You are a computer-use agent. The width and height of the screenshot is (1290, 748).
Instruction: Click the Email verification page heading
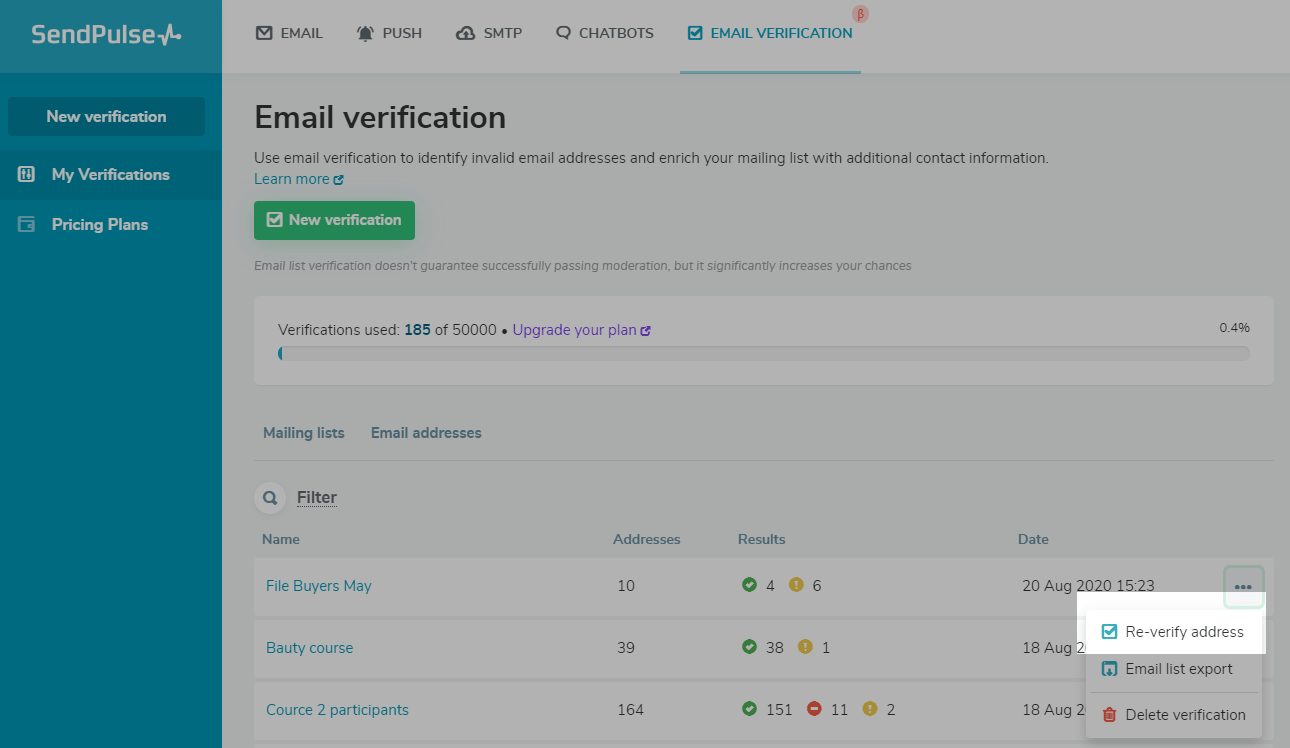tap(380, 117)
